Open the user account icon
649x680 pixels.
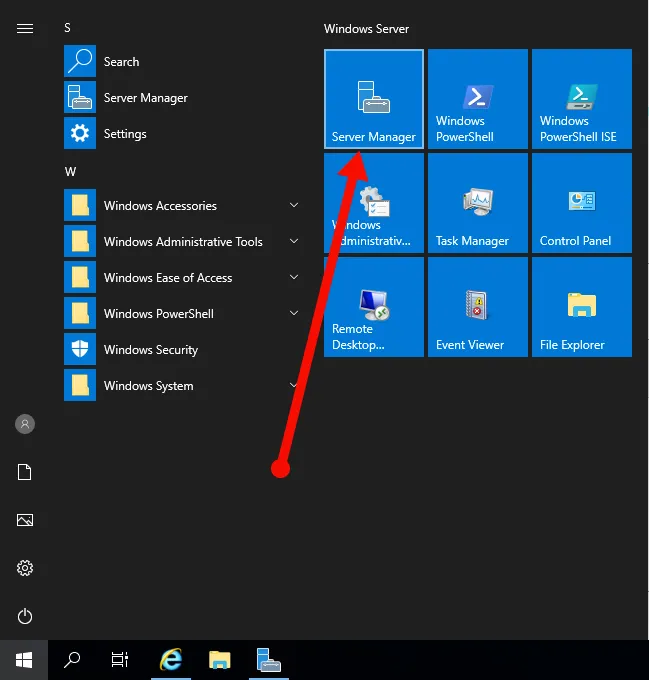[x=25, y=424]
